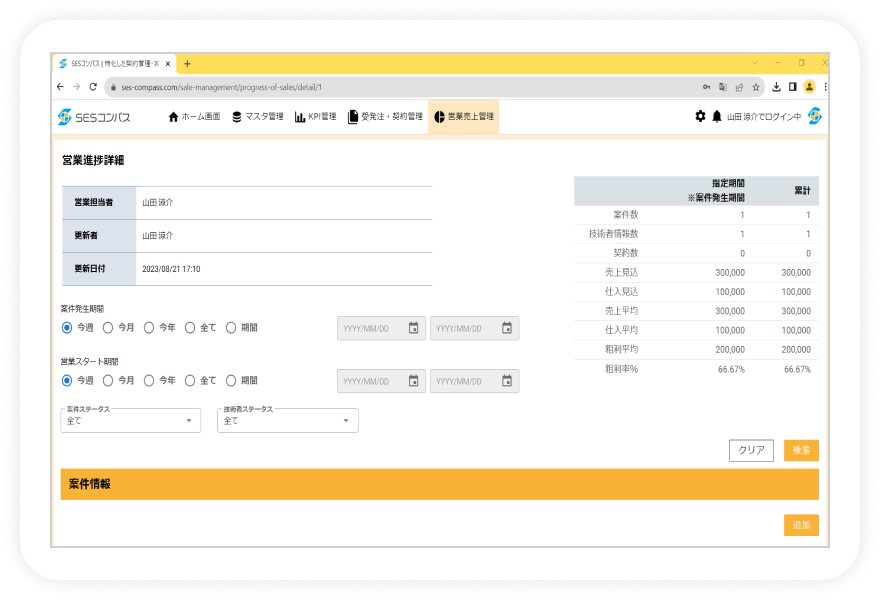Select 全て for 営業スタート期間
Image resolution: width=880 pixels, height=600 pixels.
point(190,381)
